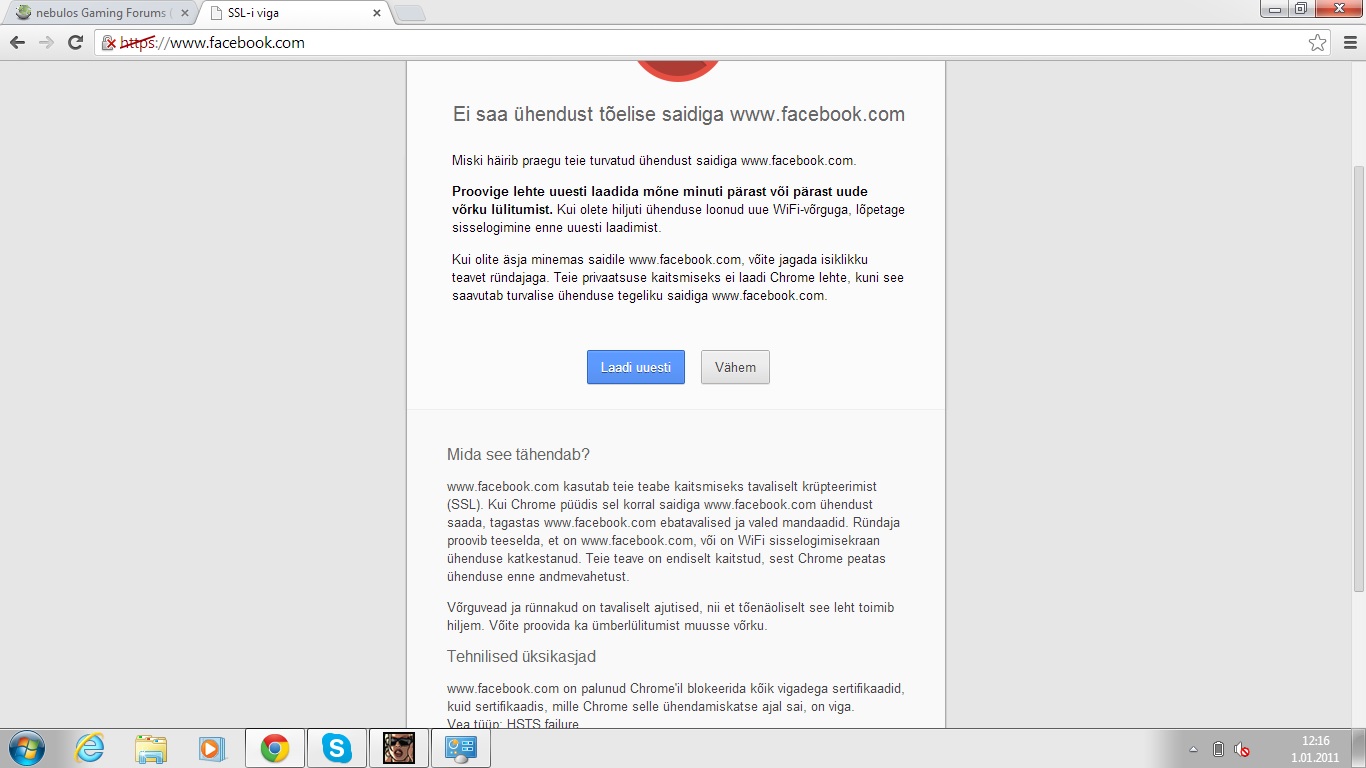Reload the page with the refresh icon
The width and height of the screenshot is (1366, 768).
tap(75, 43)
